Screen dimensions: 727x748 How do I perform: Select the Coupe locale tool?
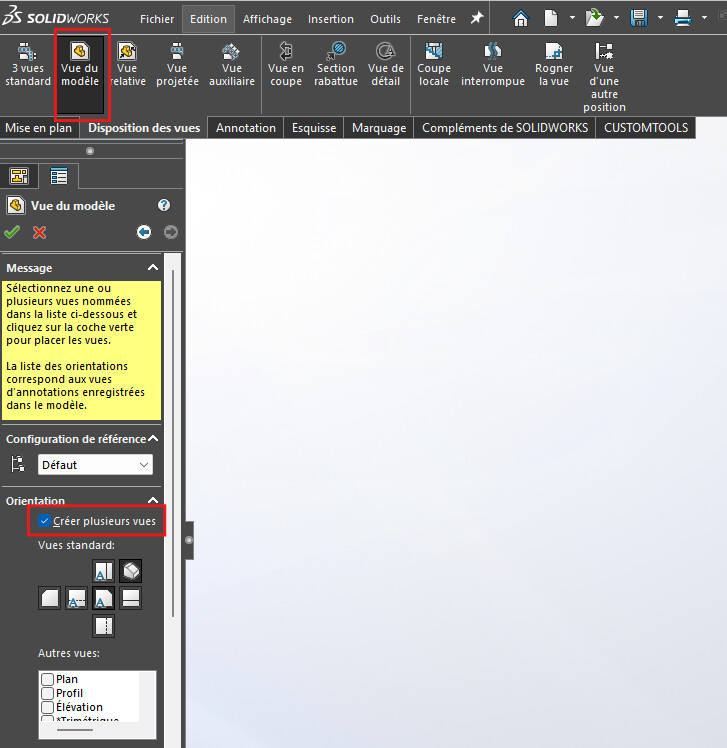(x=434, y=65)
